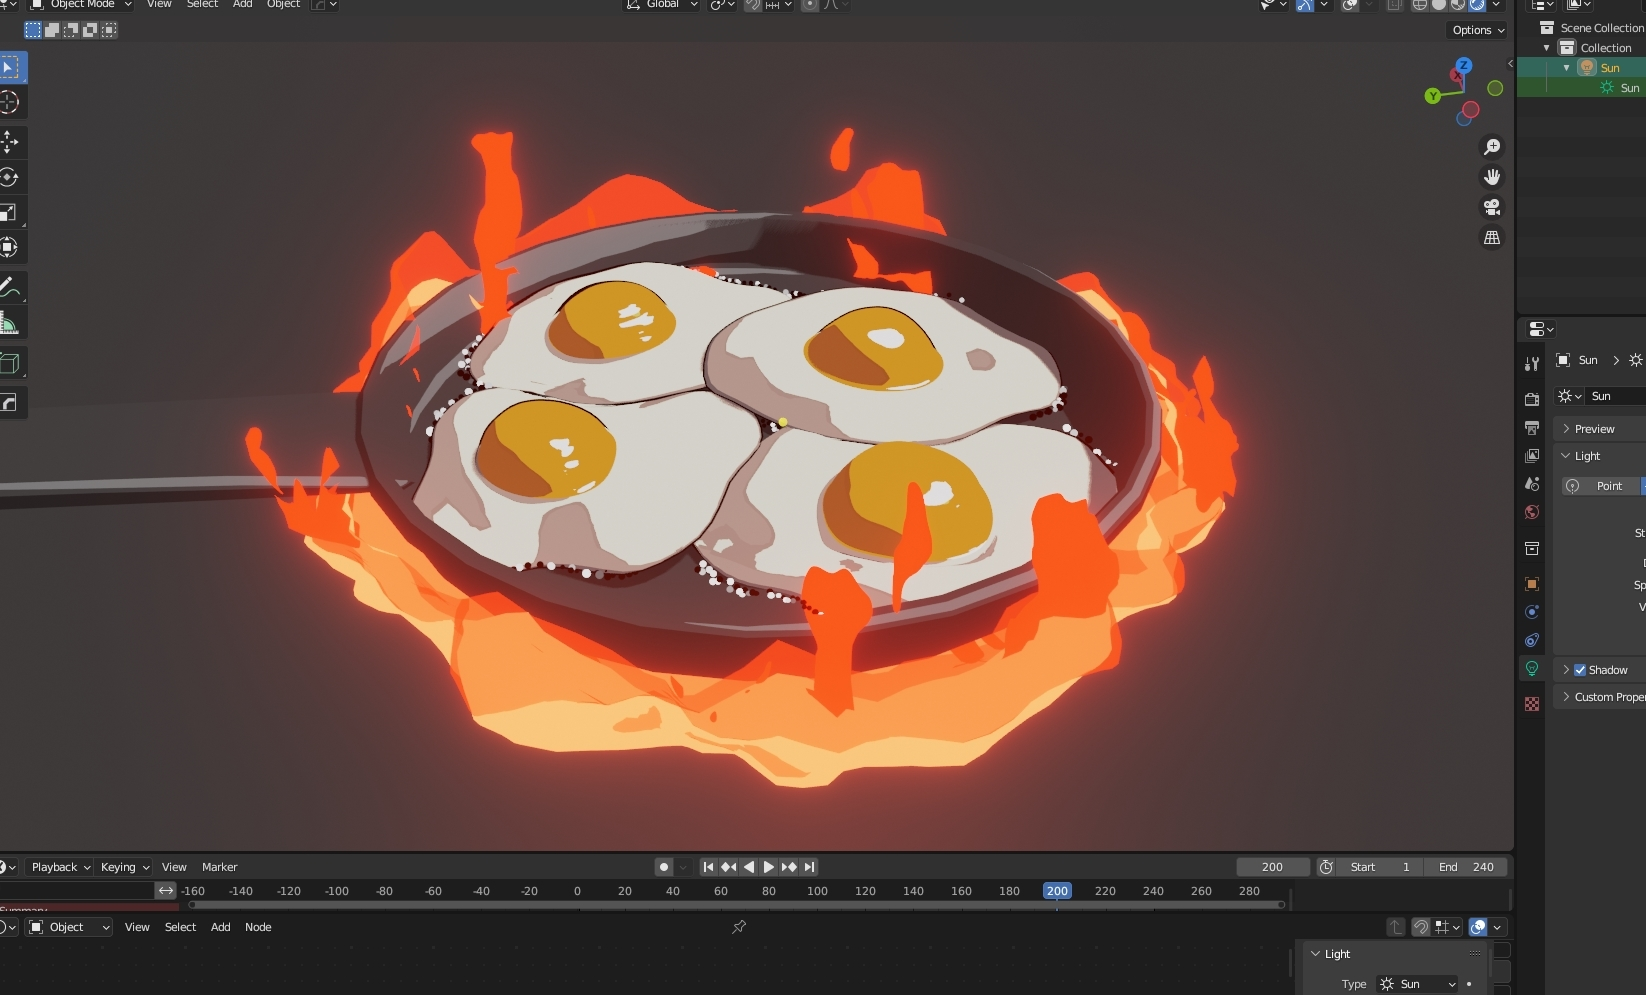Expand the Preview section in light properties
1646x995 pixels.
tap(1592, 428)
